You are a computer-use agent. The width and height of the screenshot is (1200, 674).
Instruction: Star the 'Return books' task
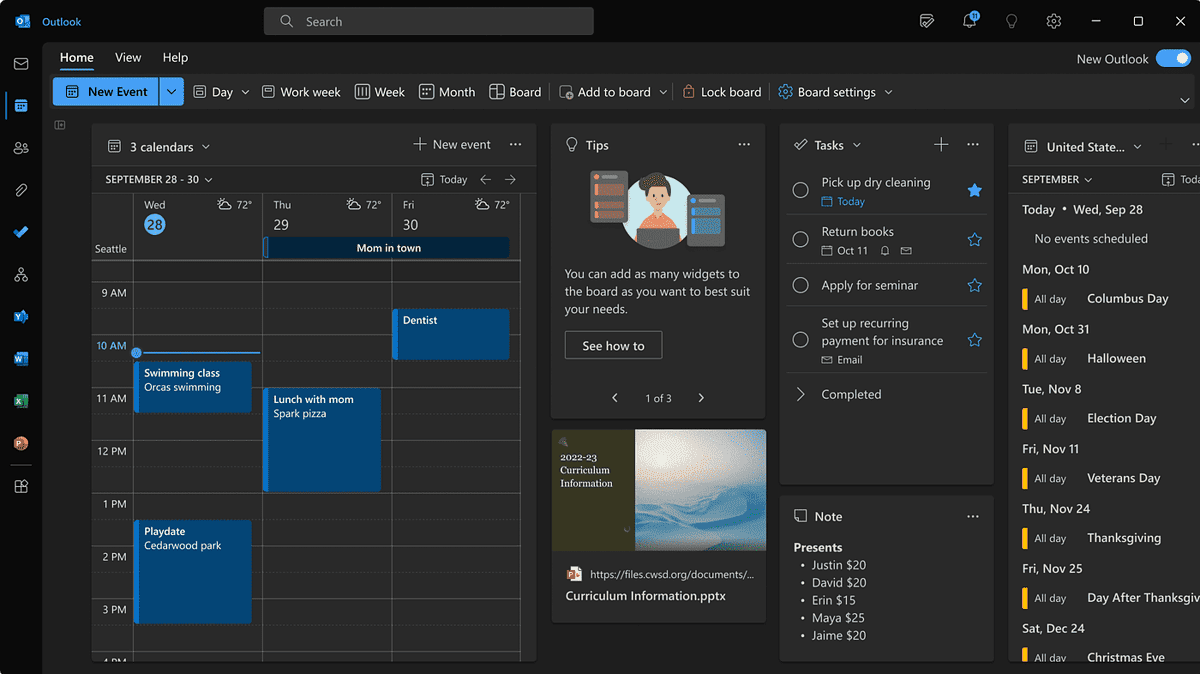point(973,239)
